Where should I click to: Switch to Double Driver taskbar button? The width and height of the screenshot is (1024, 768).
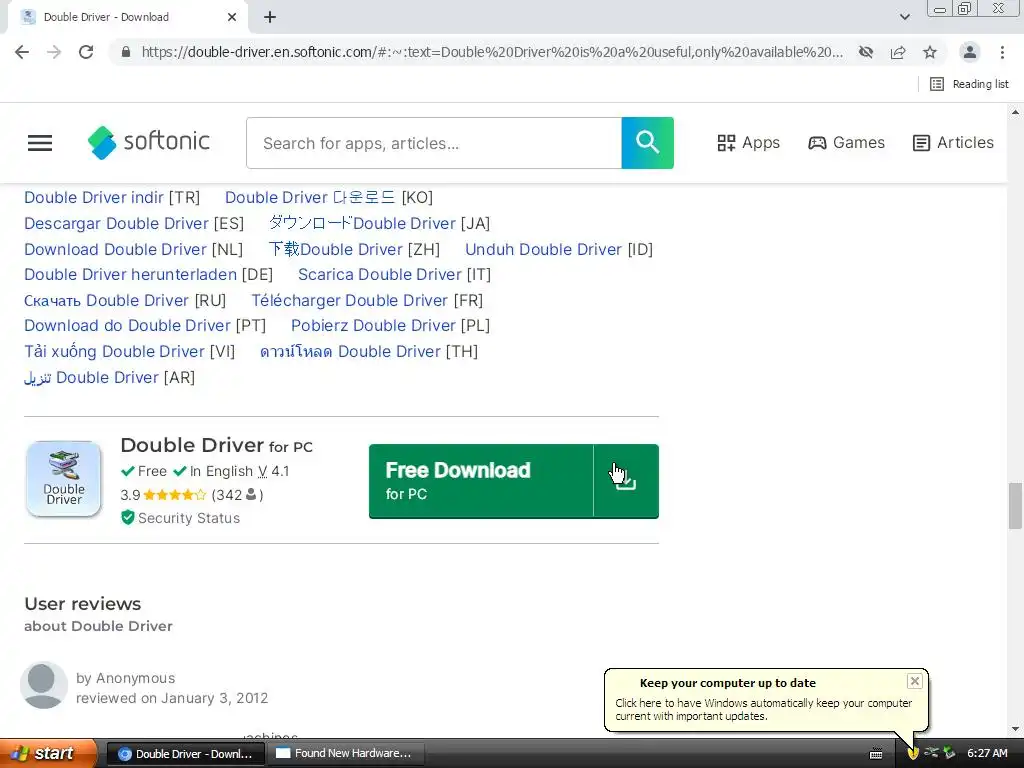tap(185, 754)
